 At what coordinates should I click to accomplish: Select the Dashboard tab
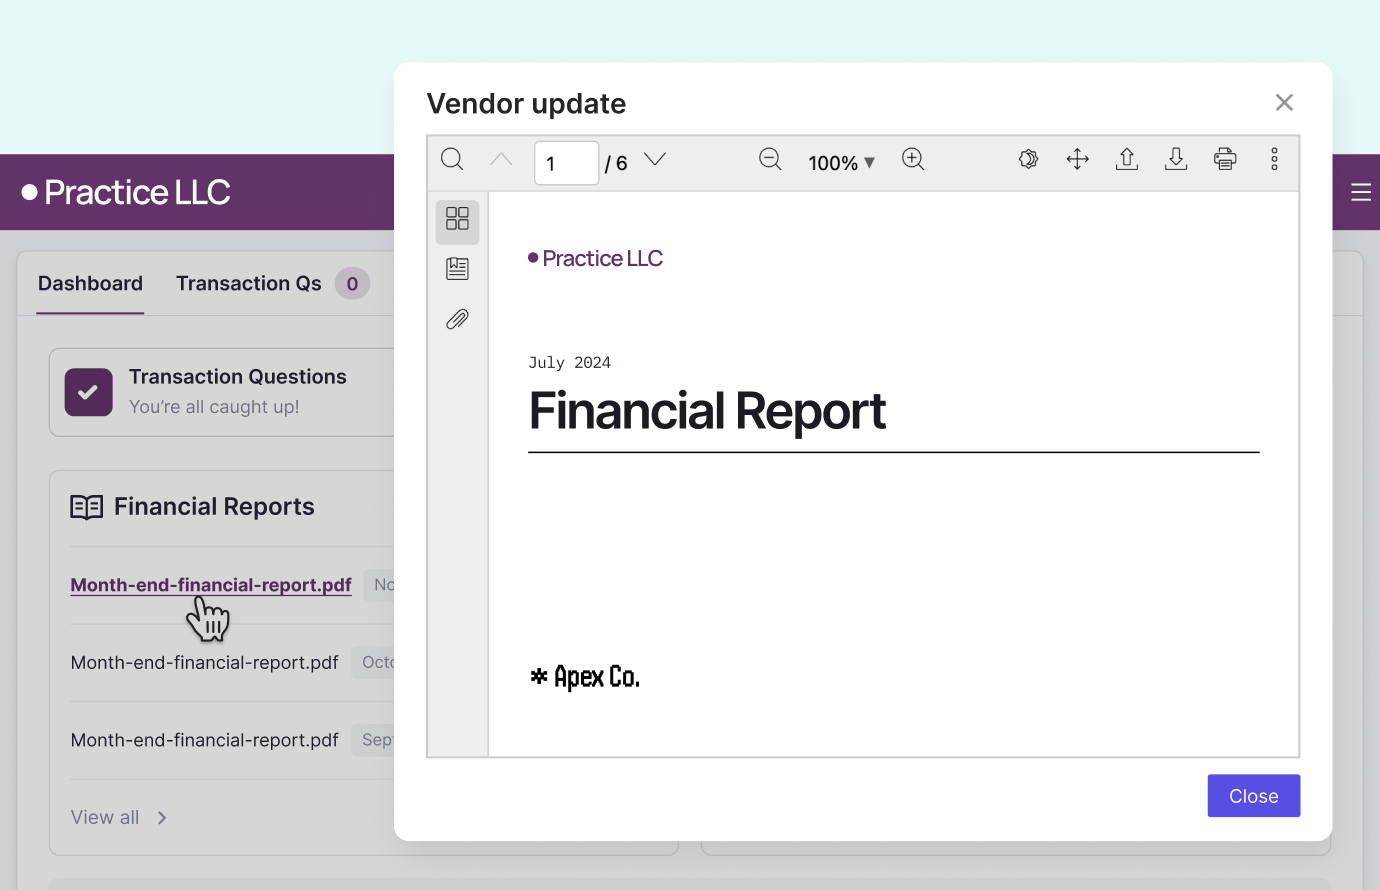pos(90,283)
